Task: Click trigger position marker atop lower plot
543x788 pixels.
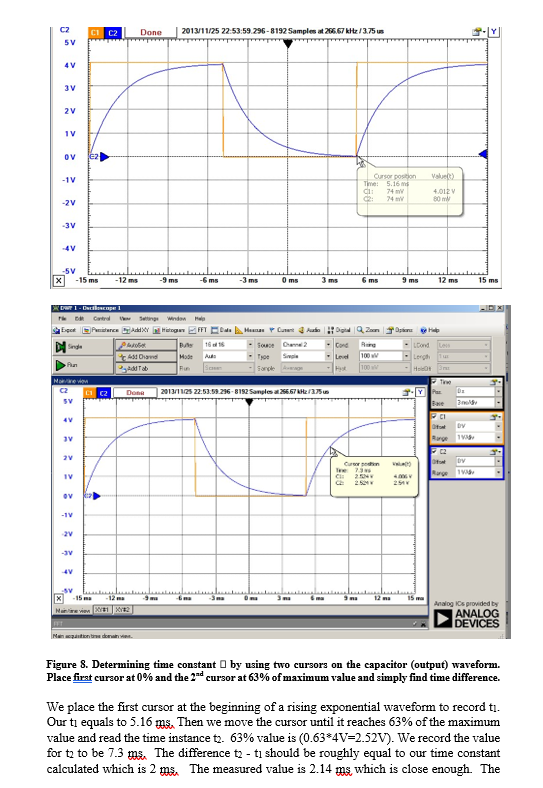Action: click(249, 403)
